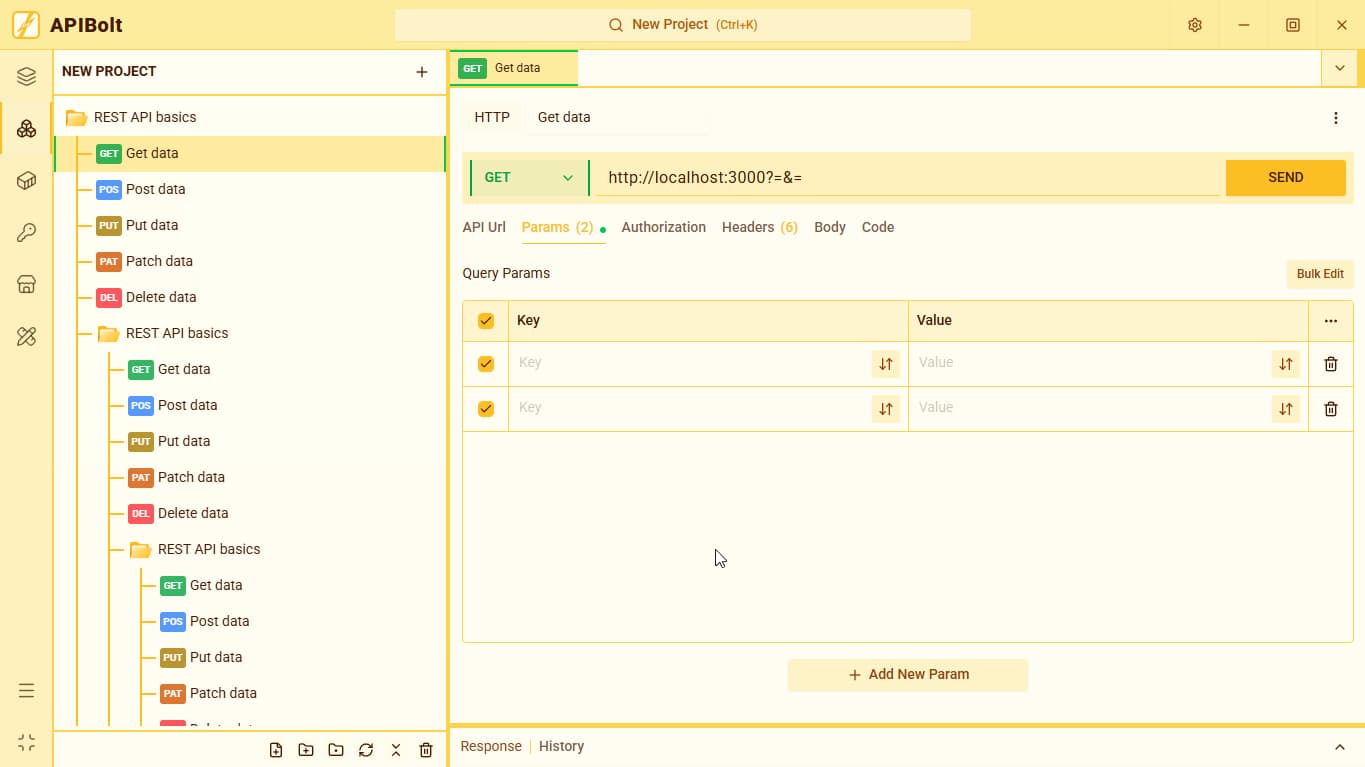Click the open folder icon in tree toolbar
Viewport: 1365px width, 767px height.
click(336, 750)
